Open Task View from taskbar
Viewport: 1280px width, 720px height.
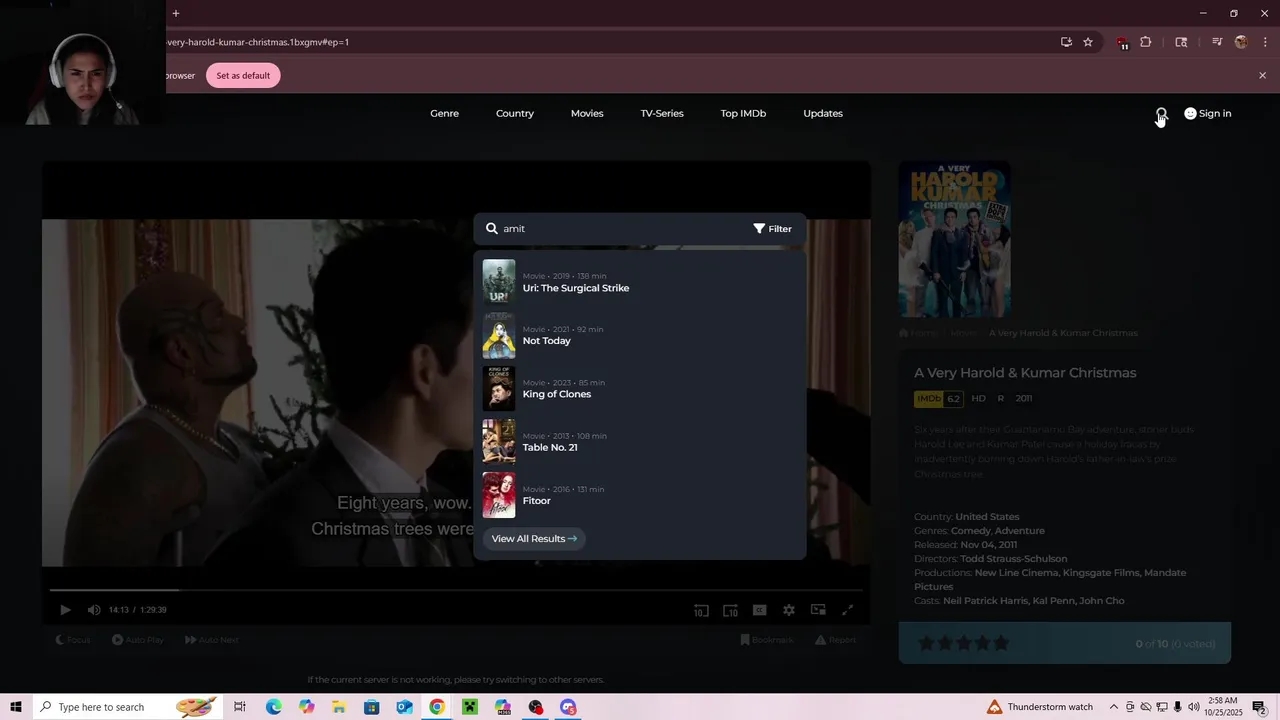[240, 707]
